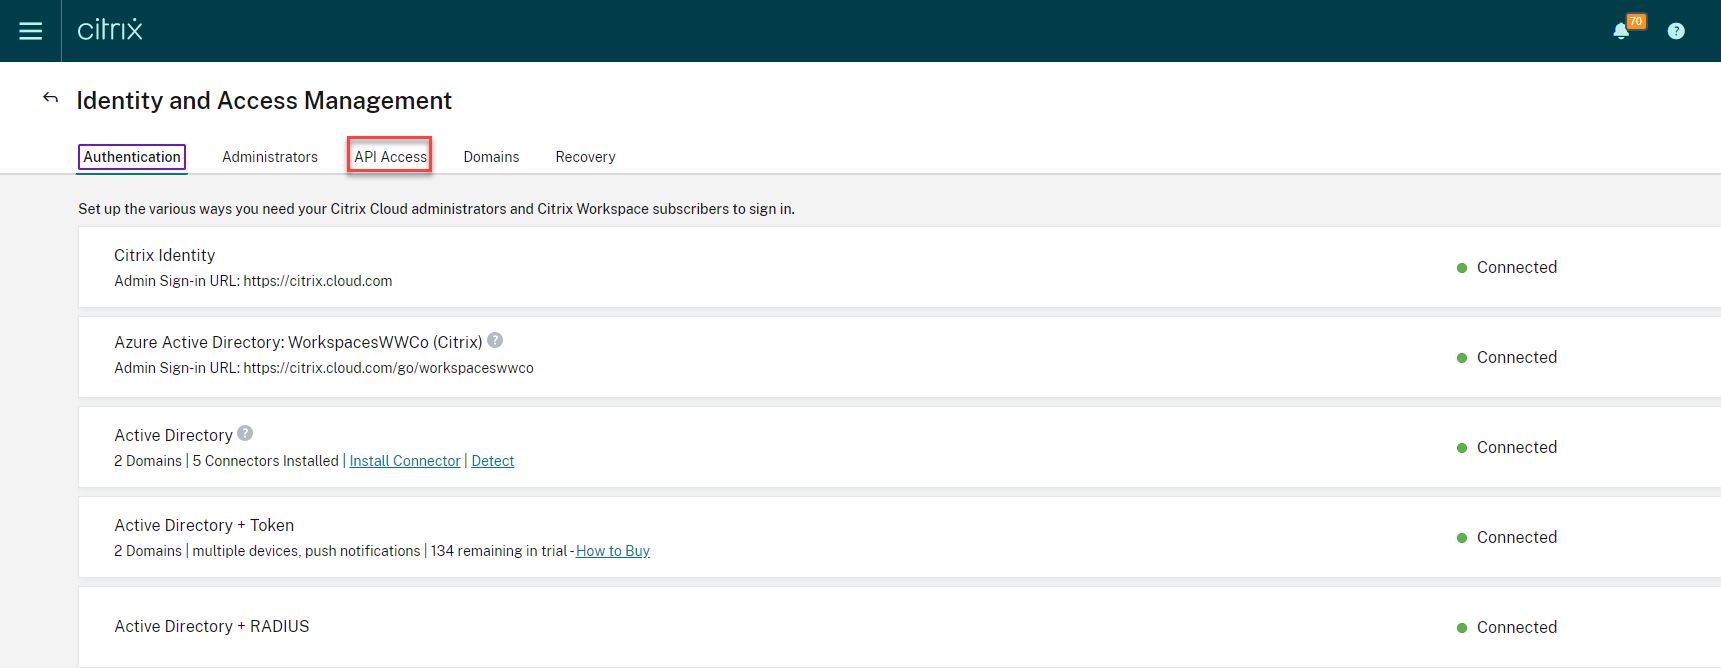Open the Recovery tab
This screenshot has width=1721, height=668.
pos(585,157)
